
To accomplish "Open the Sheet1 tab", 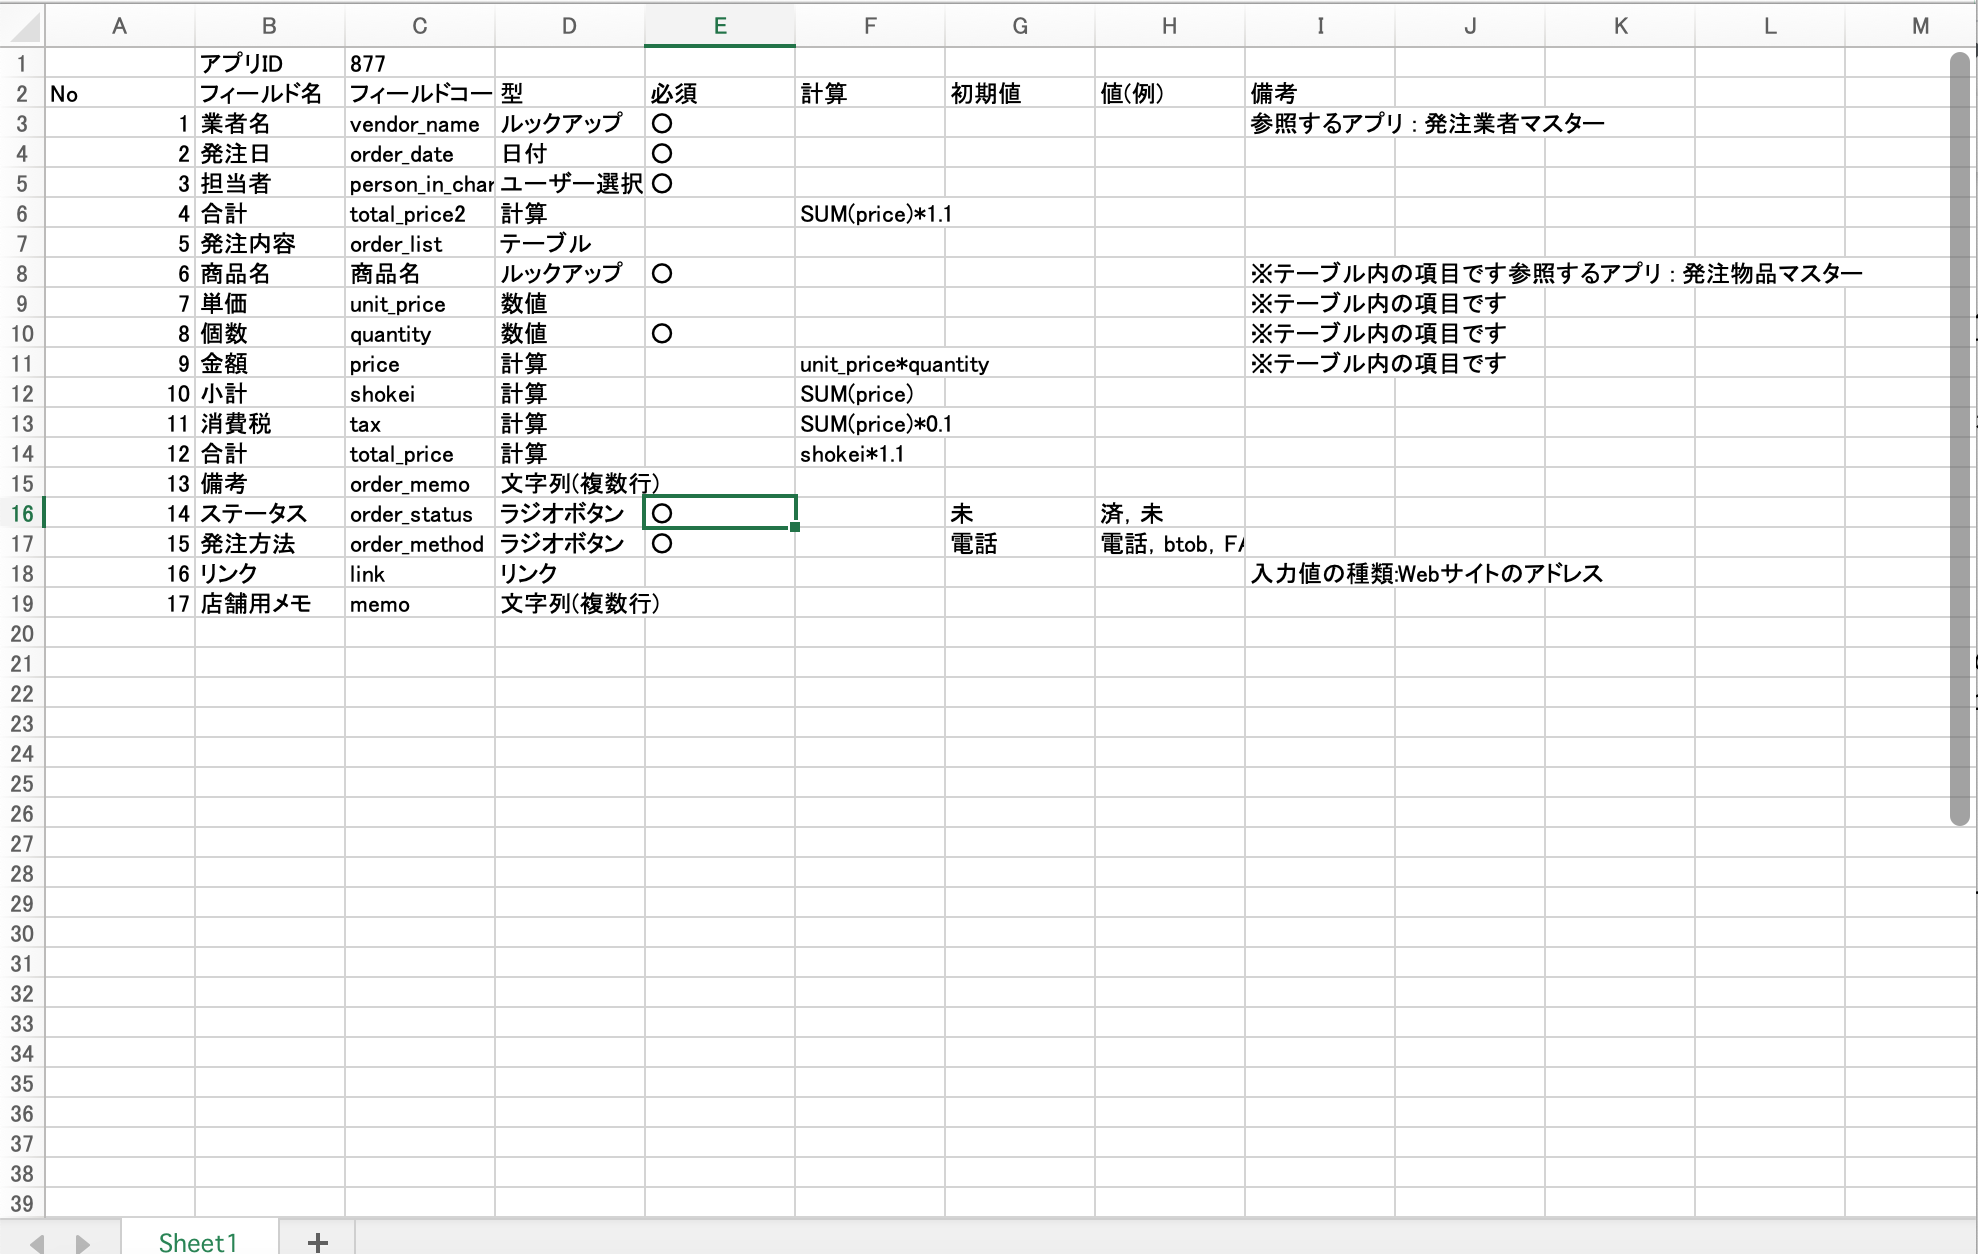I will [198, 1241].
